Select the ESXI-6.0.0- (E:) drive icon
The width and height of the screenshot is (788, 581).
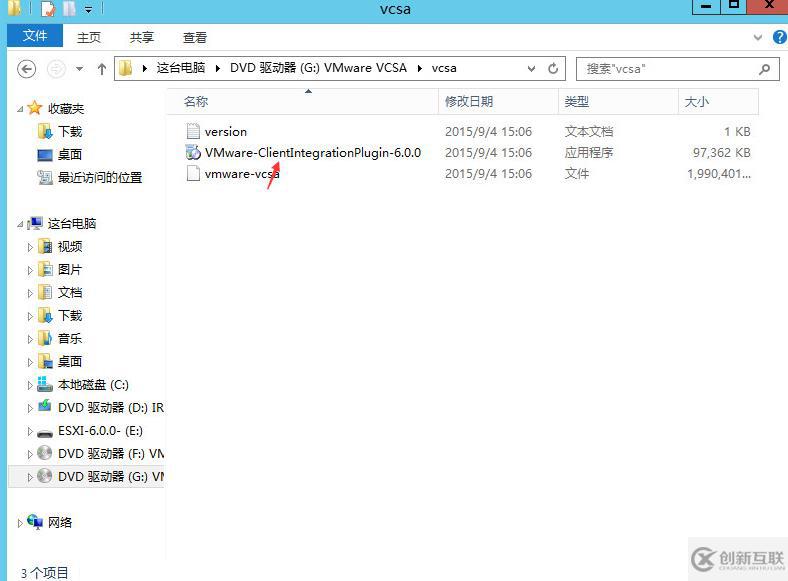point(45,432)
